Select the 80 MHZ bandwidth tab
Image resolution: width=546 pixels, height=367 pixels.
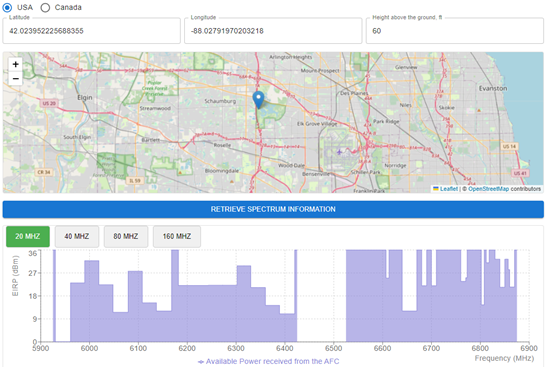pyautogui.click(x=126, y=236)
